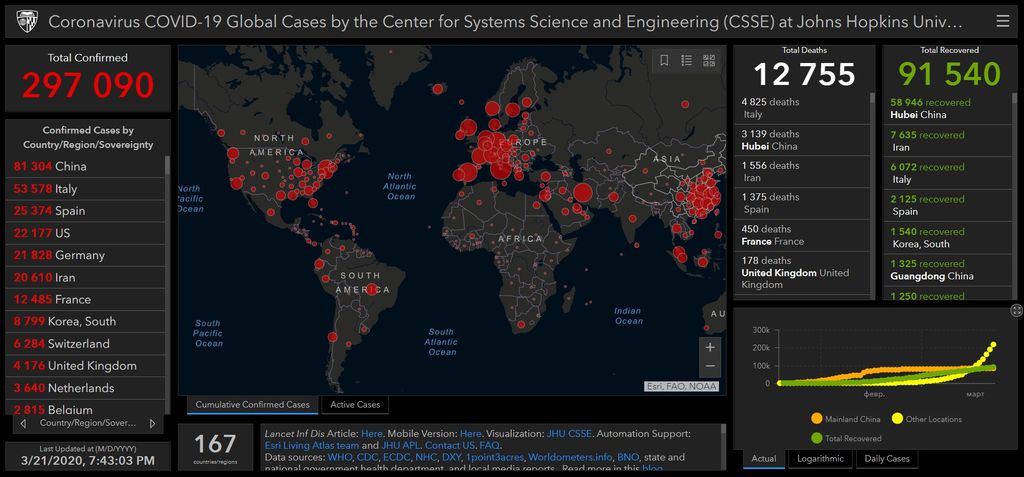Switch chart to the Logarithmic tab
This screenshot has width=1024, height=477.
[x=819, y=459]
